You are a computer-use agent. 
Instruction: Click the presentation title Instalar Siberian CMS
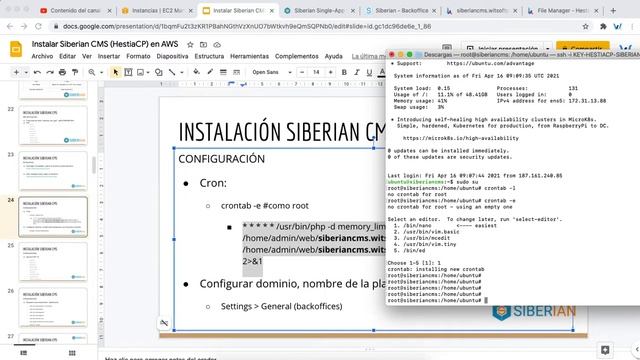105,44
